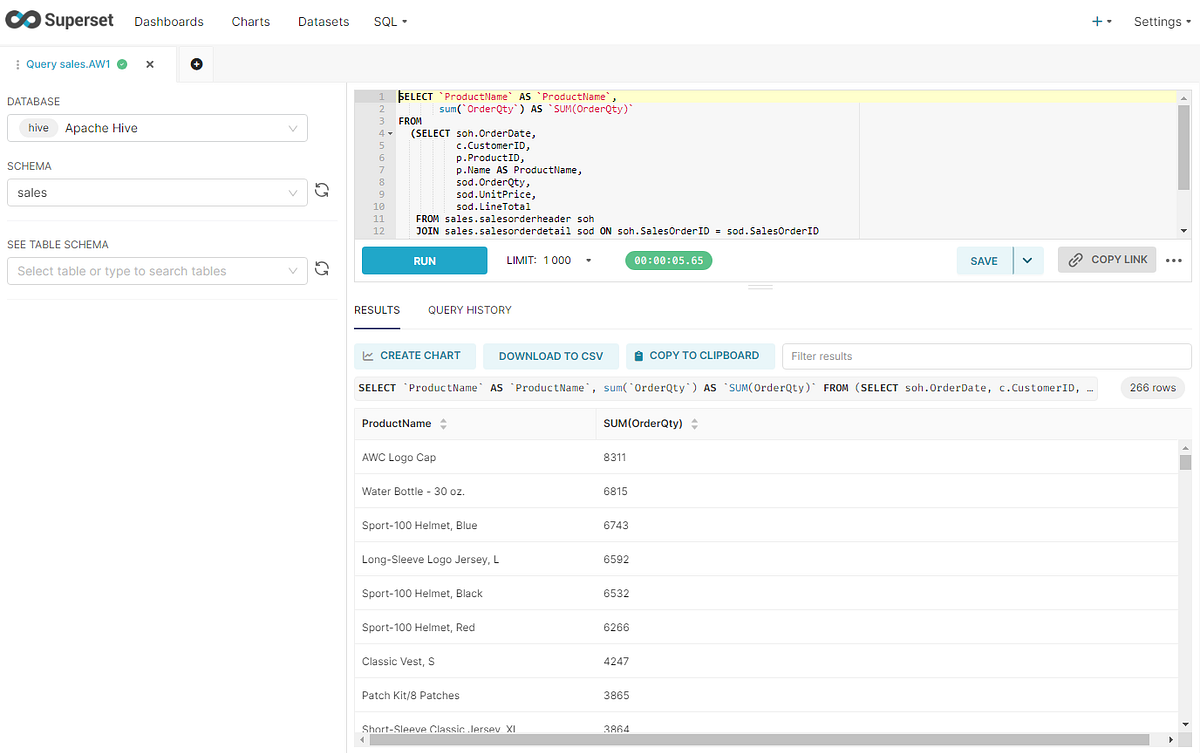1200x753 pixels.
Task: Switch to the QUERY HISTORY tab
Action: click(469, 310)
